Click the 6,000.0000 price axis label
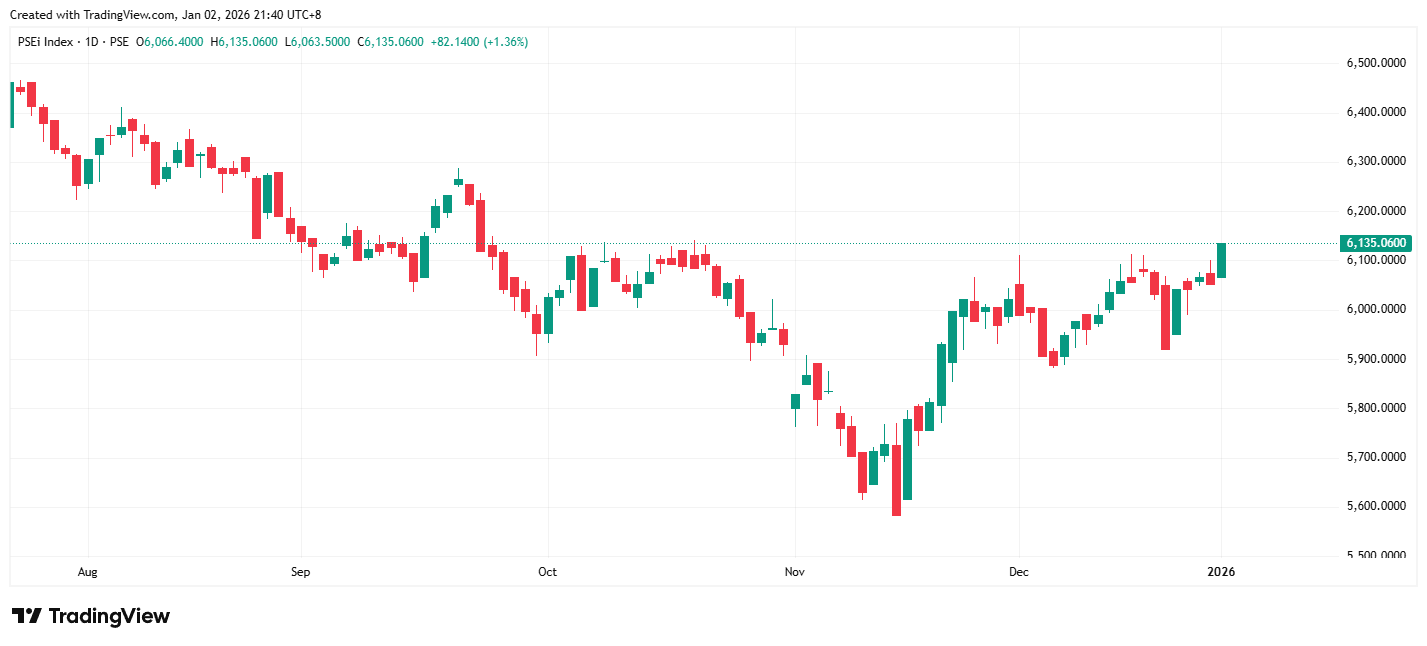This screenshot has width=1427, height=646. click(x=1376, y=309)
